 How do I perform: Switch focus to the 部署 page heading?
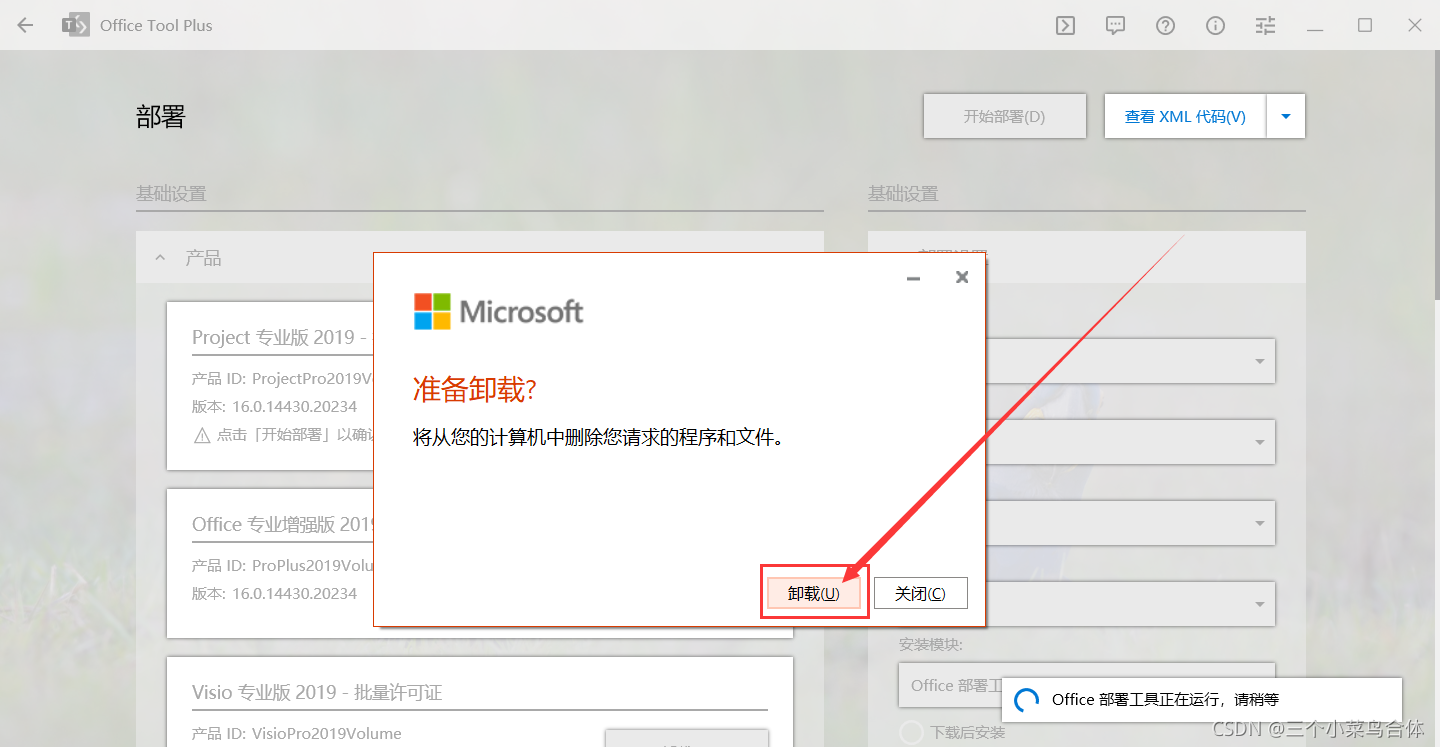(x=160, y=117)
